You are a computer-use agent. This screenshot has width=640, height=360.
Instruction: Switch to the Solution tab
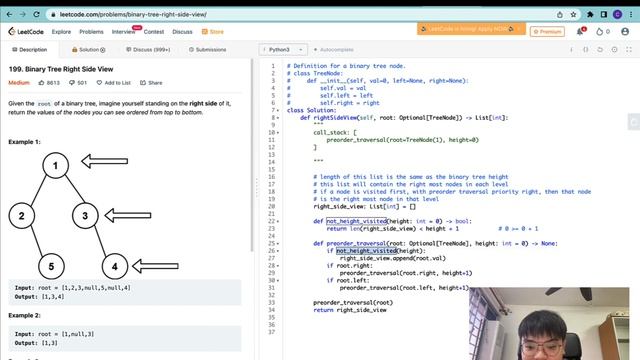(89, 49)
